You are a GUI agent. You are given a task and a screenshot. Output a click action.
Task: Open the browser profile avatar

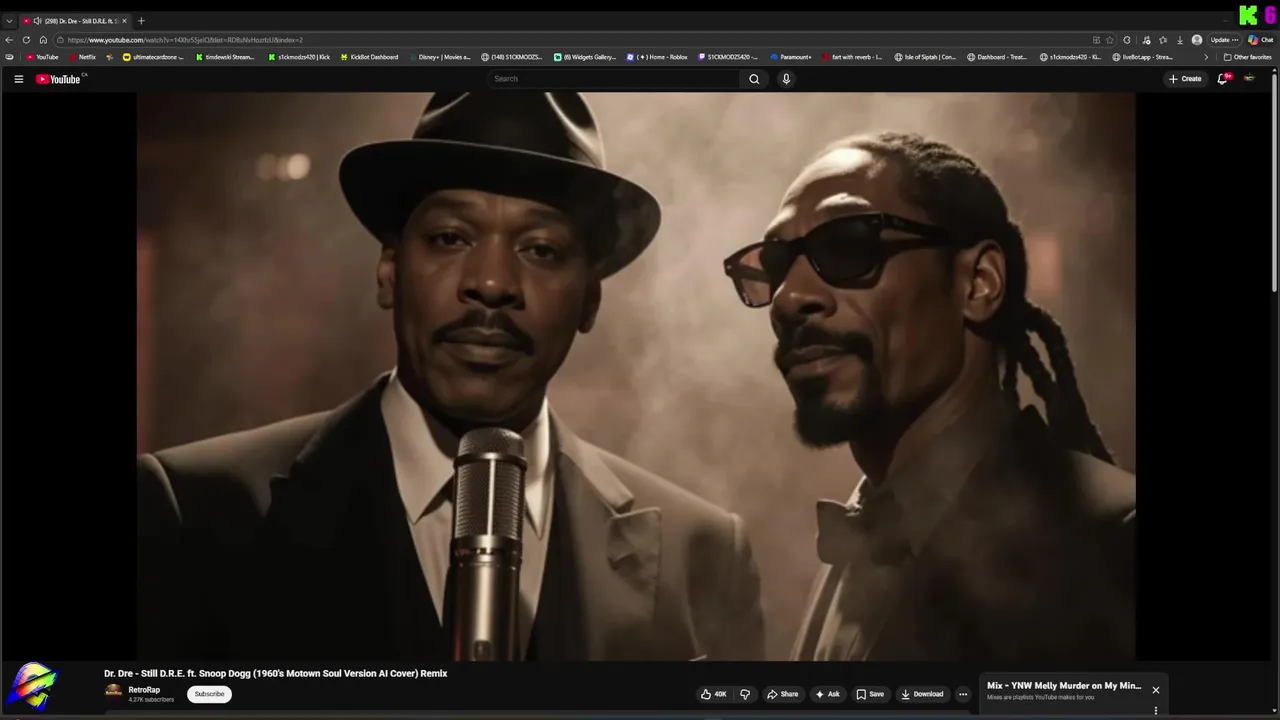click(x=1197, y=40)
